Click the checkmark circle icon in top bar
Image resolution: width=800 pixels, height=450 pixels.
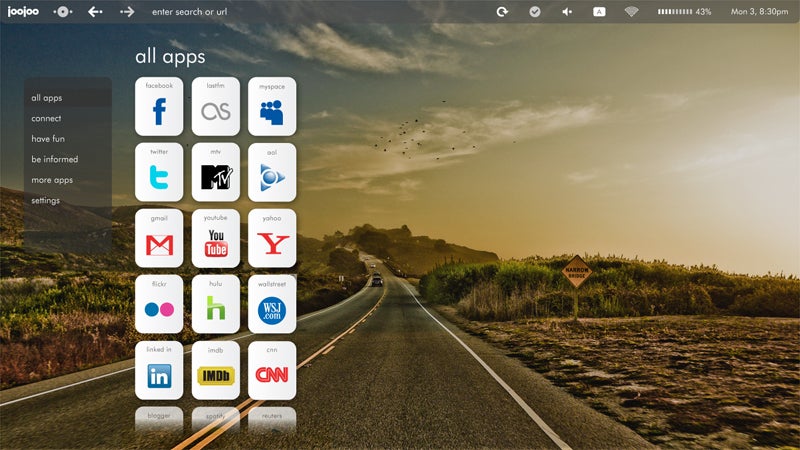click(x=535, y=11)
